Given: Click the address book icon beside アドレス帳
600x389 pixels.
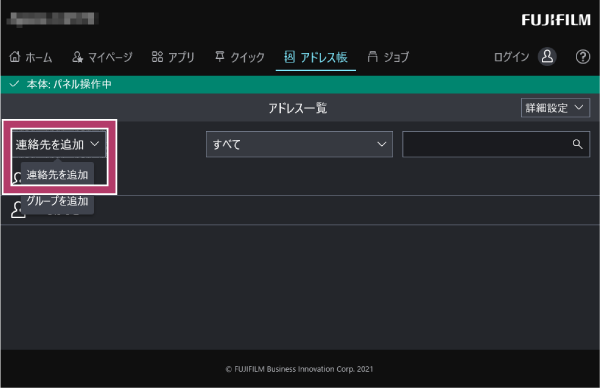Looking at the screenshot, I should [289, 57].
